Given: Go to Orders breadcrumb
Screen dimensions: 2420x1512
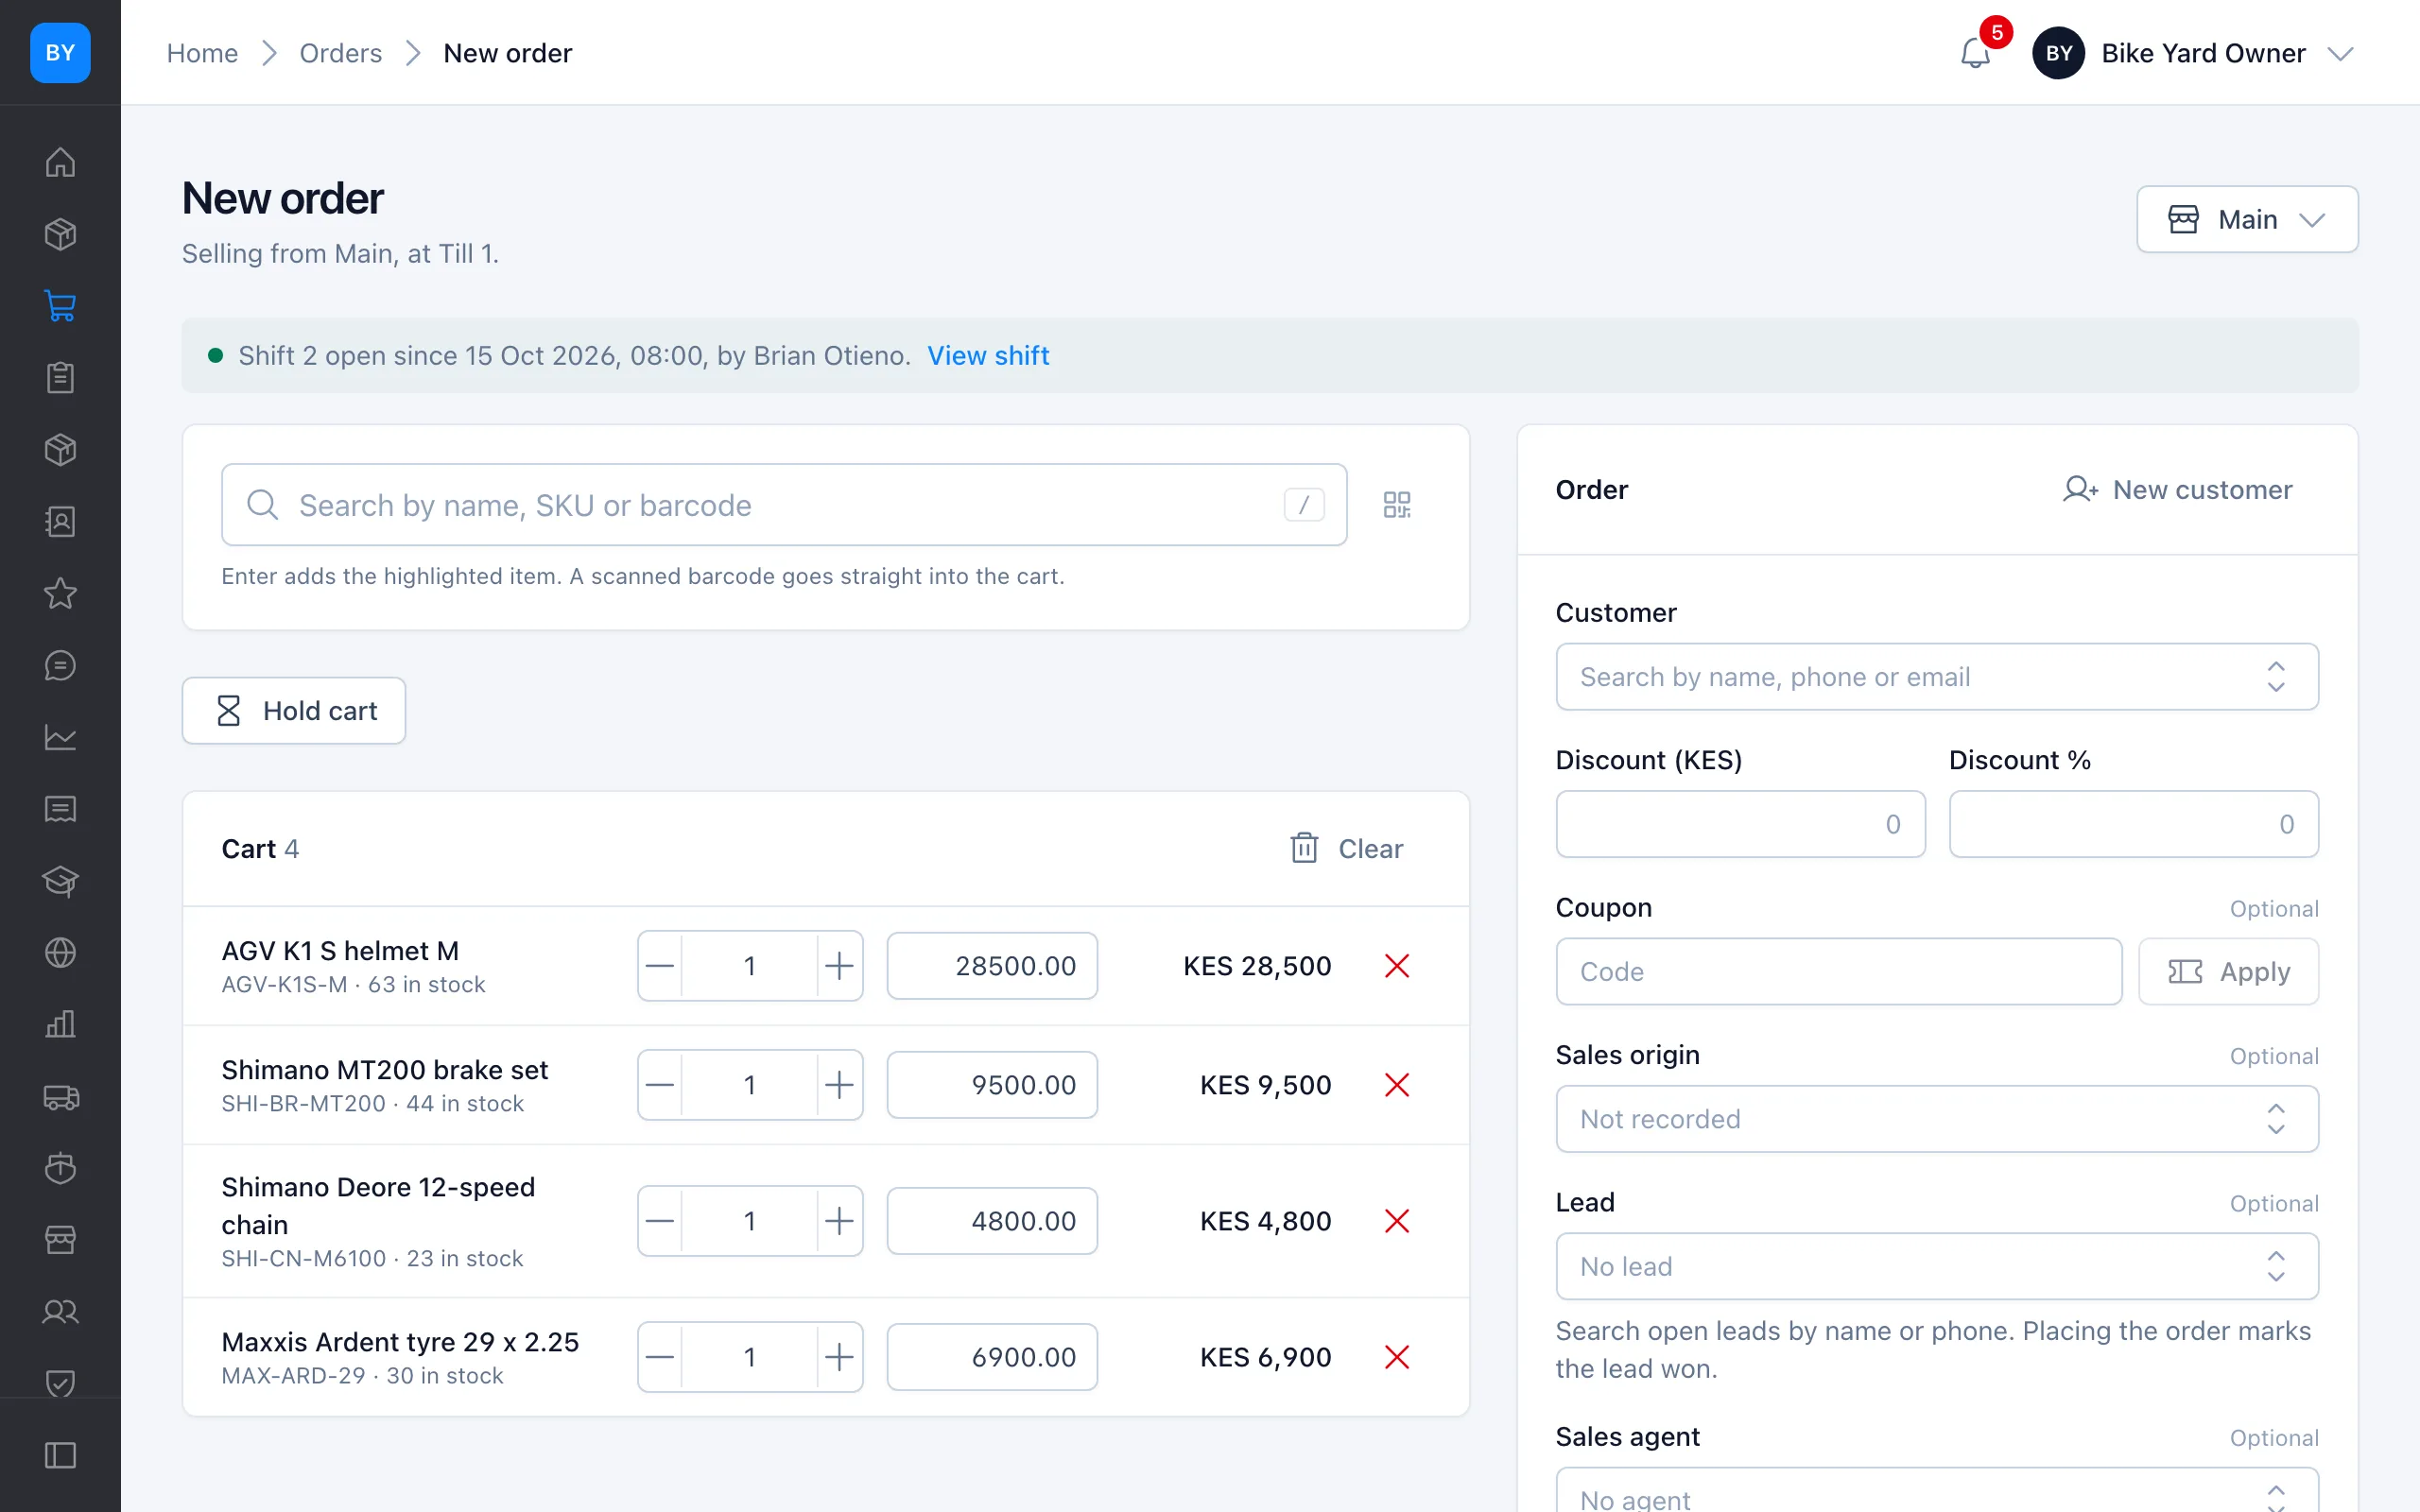Looking at the screenshot, I should click(x=340, y=53).
